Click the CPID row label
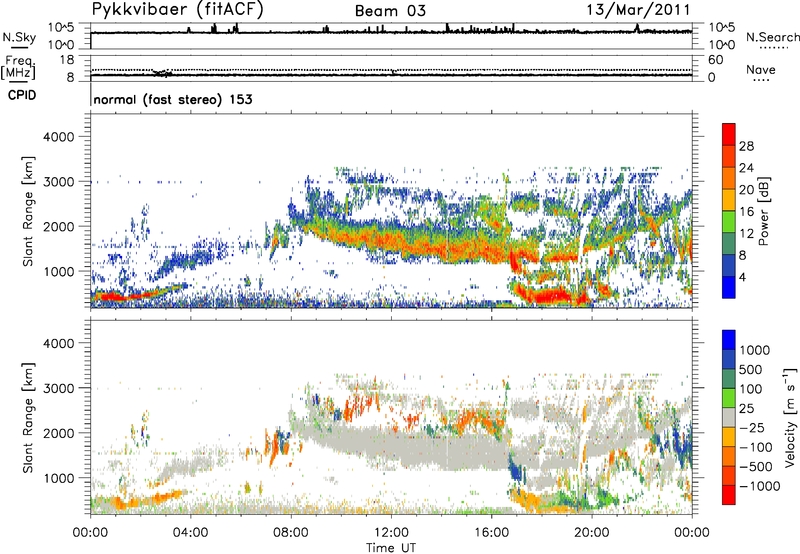 point(22,95)
